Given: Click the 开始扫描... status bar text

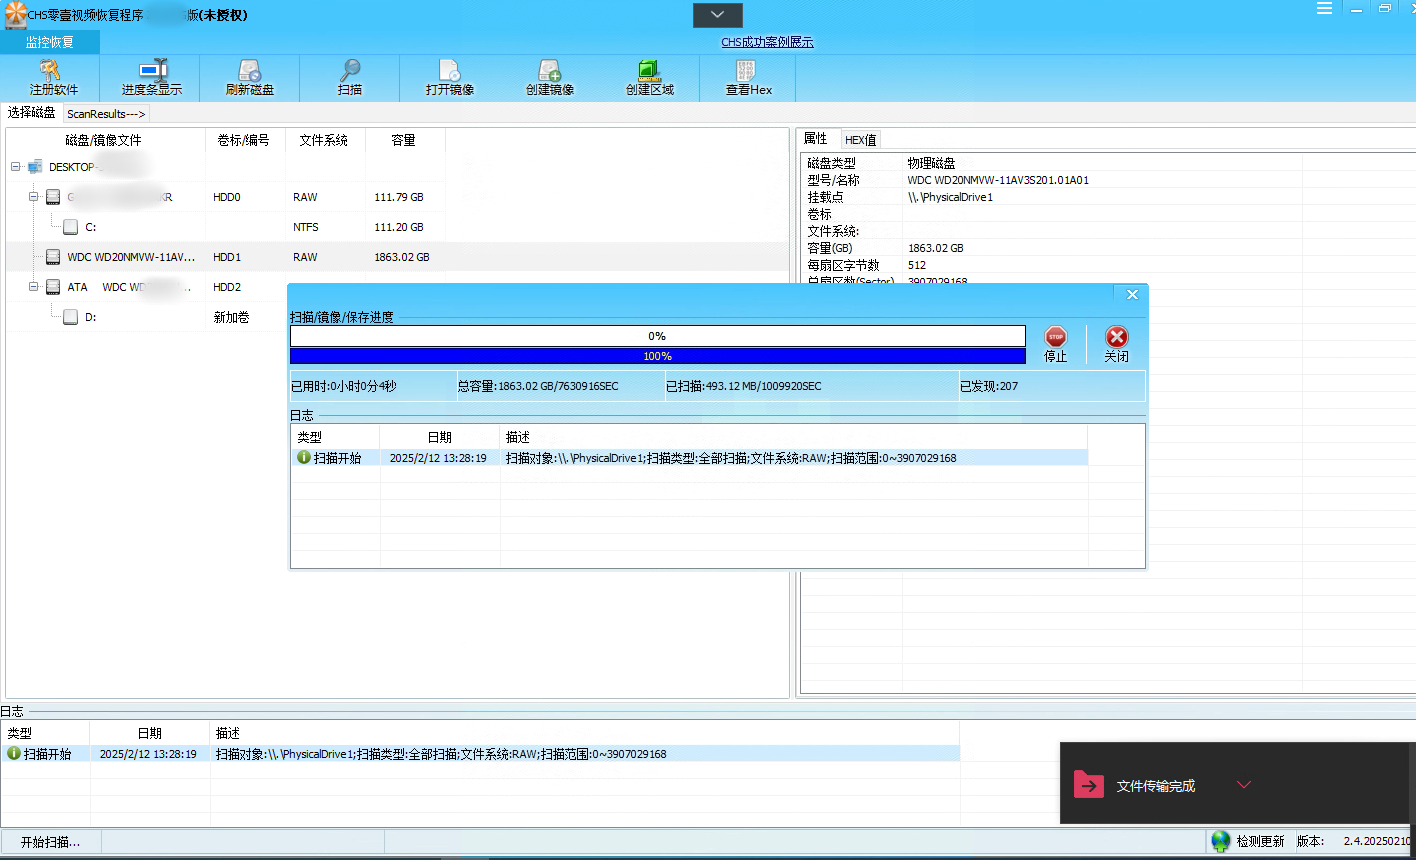Looking at the screenshot, I should (x=50, y=841).
